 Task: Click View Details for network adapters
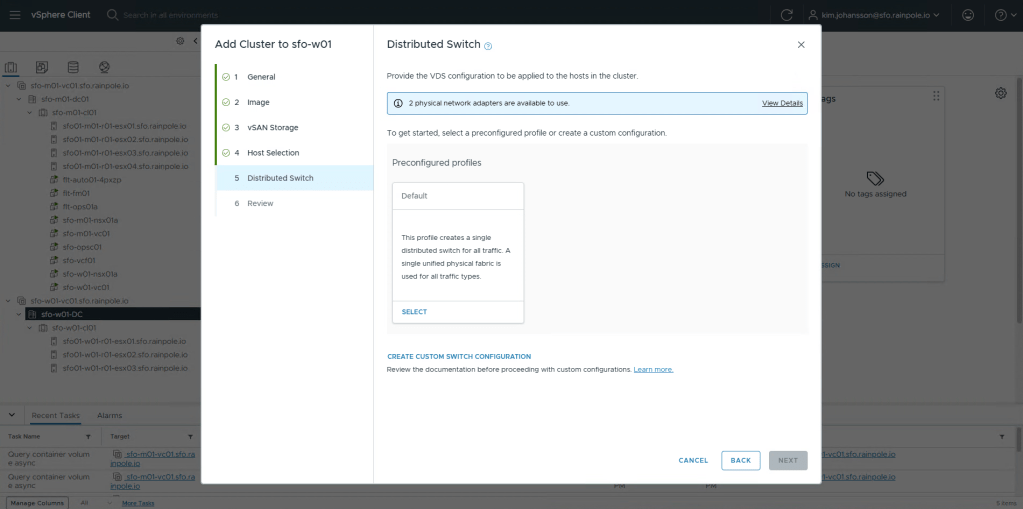[782, 103]
